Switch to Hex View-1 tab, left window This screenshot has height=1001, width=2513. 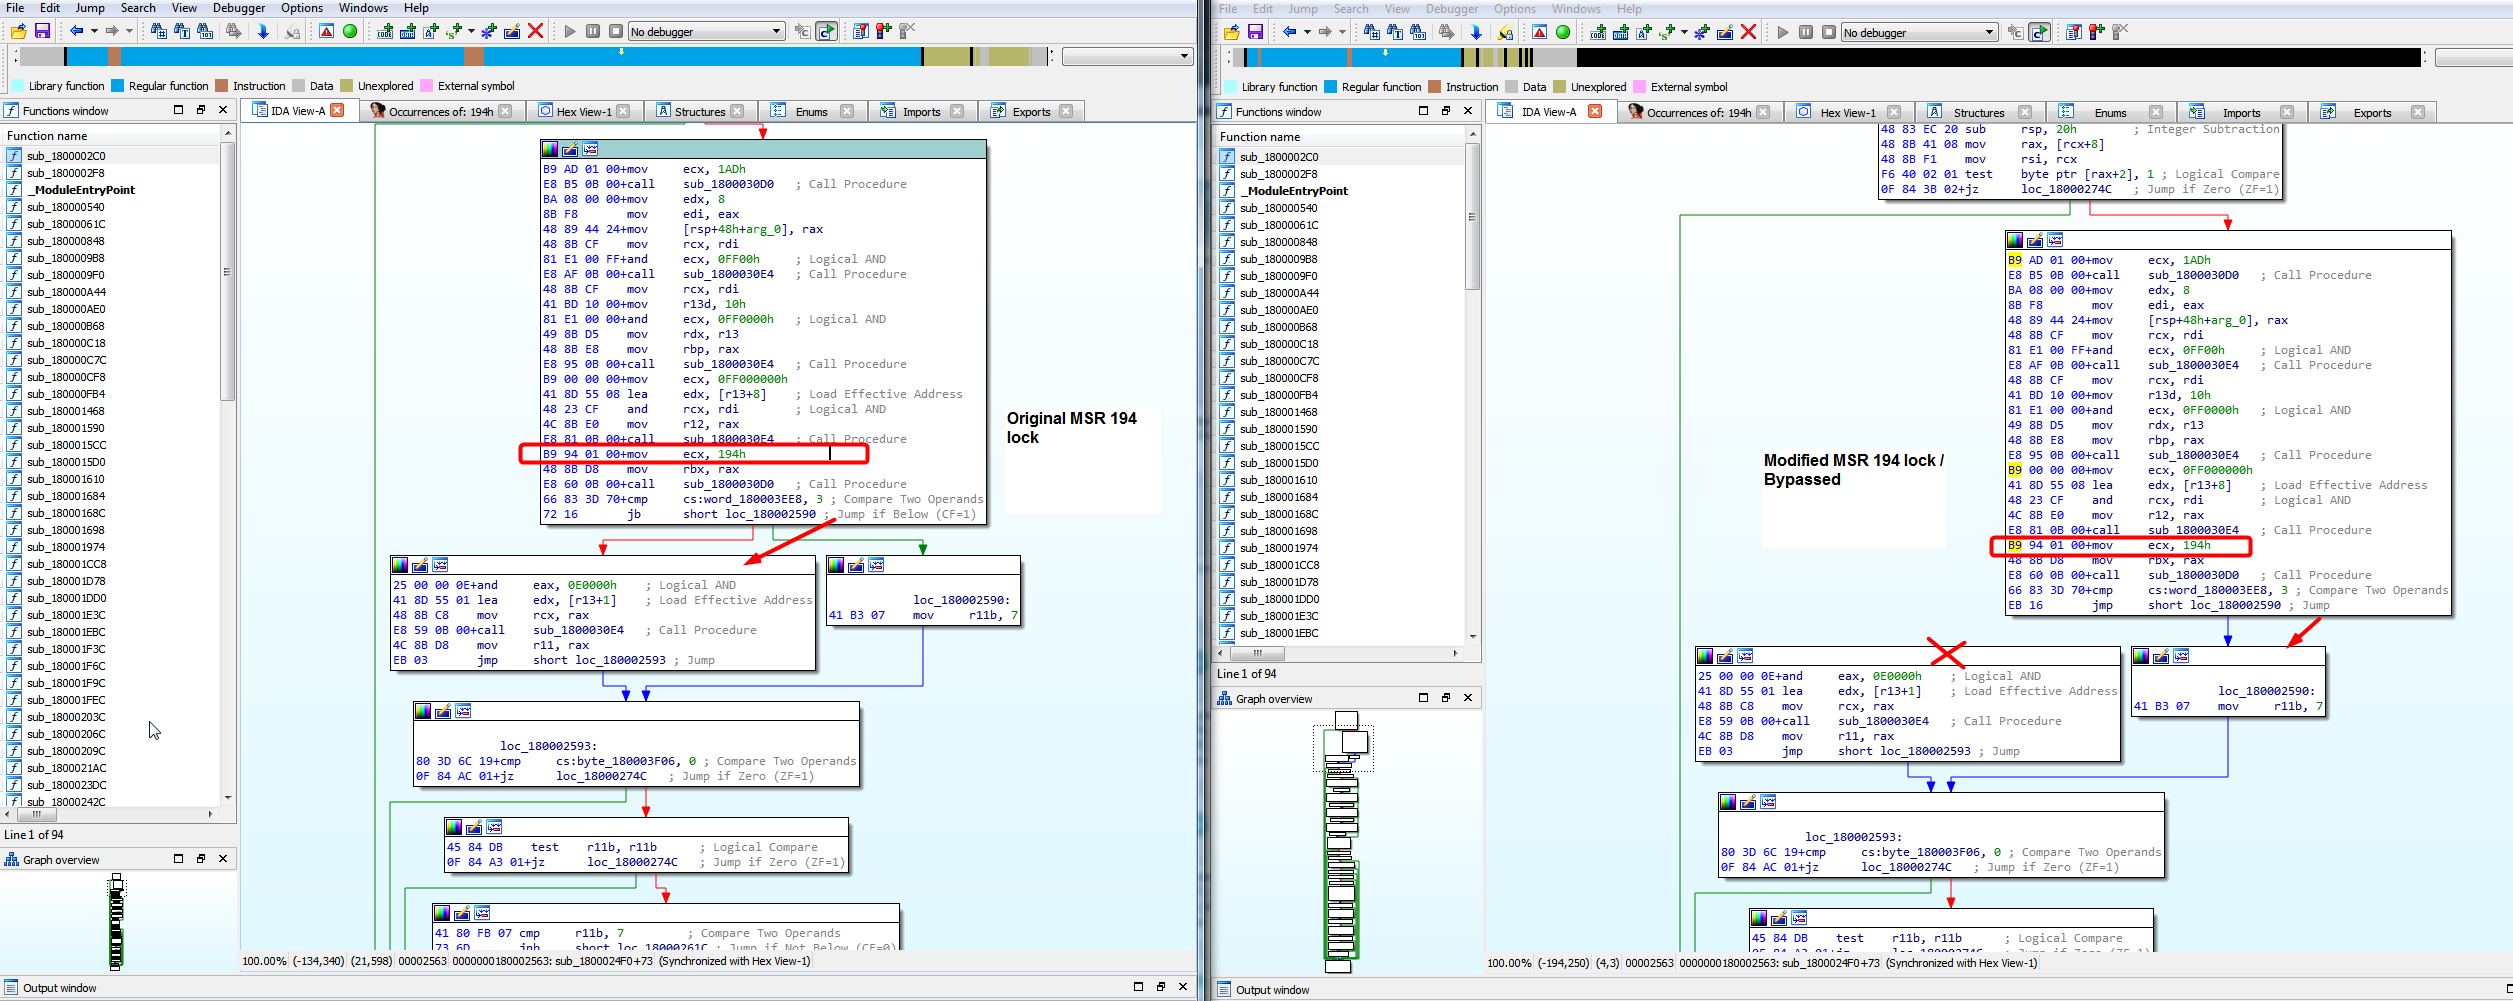point(584,111)
